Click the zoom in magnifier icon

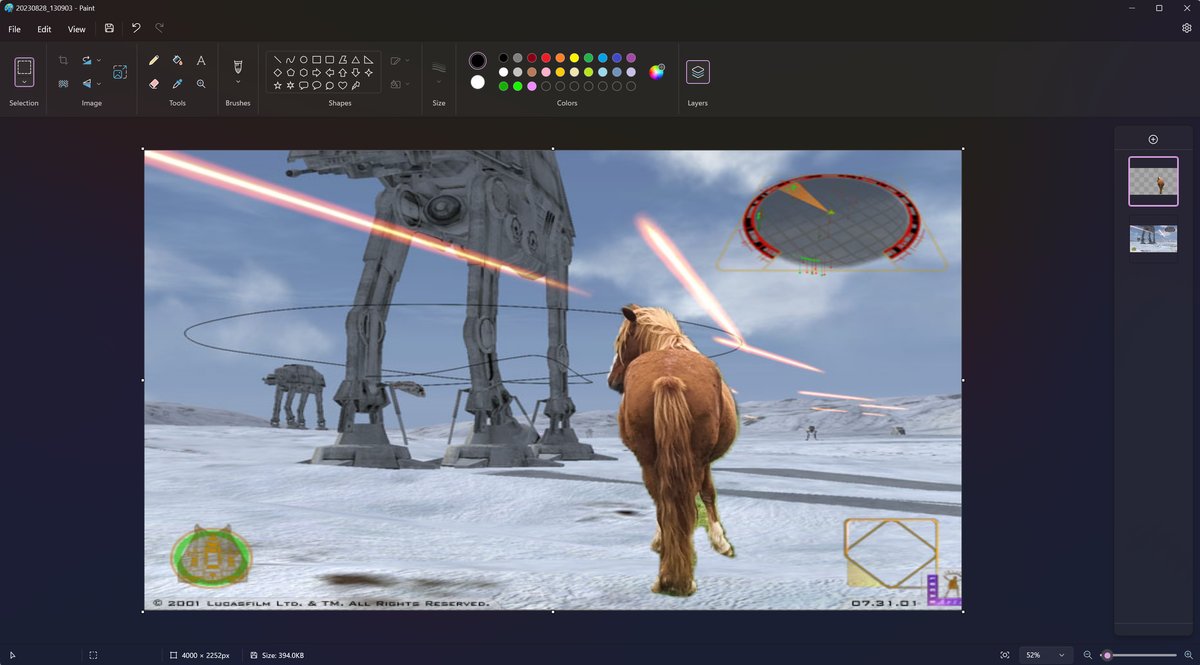(1188, 655)
